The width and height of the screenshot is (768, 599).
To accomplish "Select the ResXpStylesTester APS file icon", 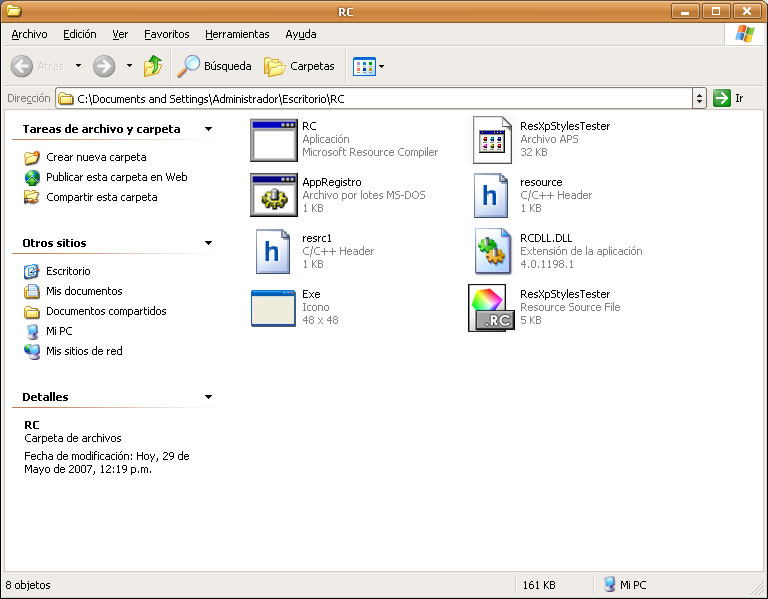I will (491, 140).
